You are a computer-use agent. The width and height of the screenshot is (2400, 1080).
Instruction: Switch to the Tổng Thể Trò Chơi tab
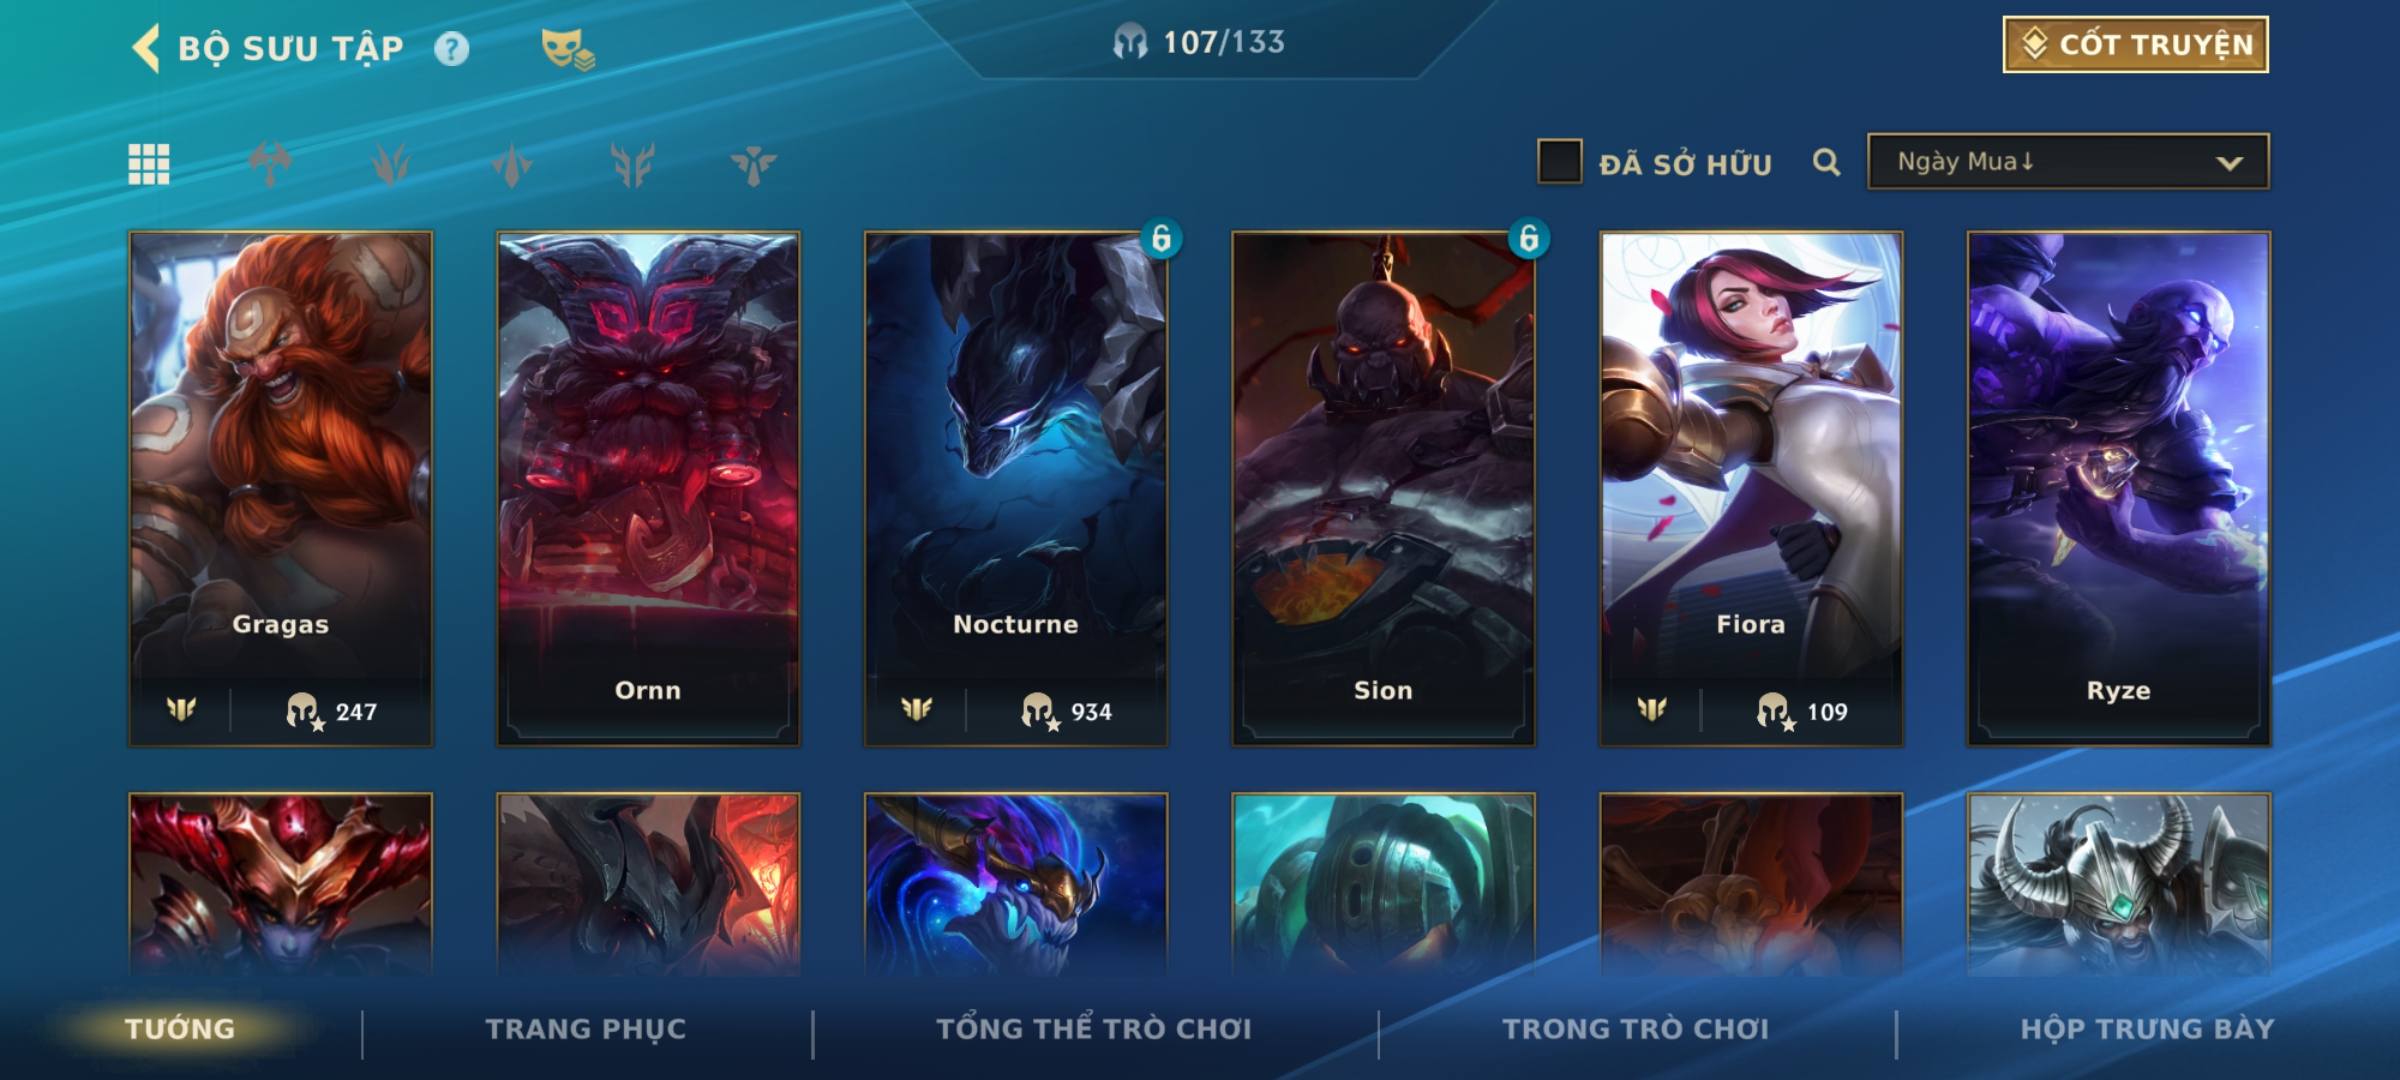tap(1094, 1028)
